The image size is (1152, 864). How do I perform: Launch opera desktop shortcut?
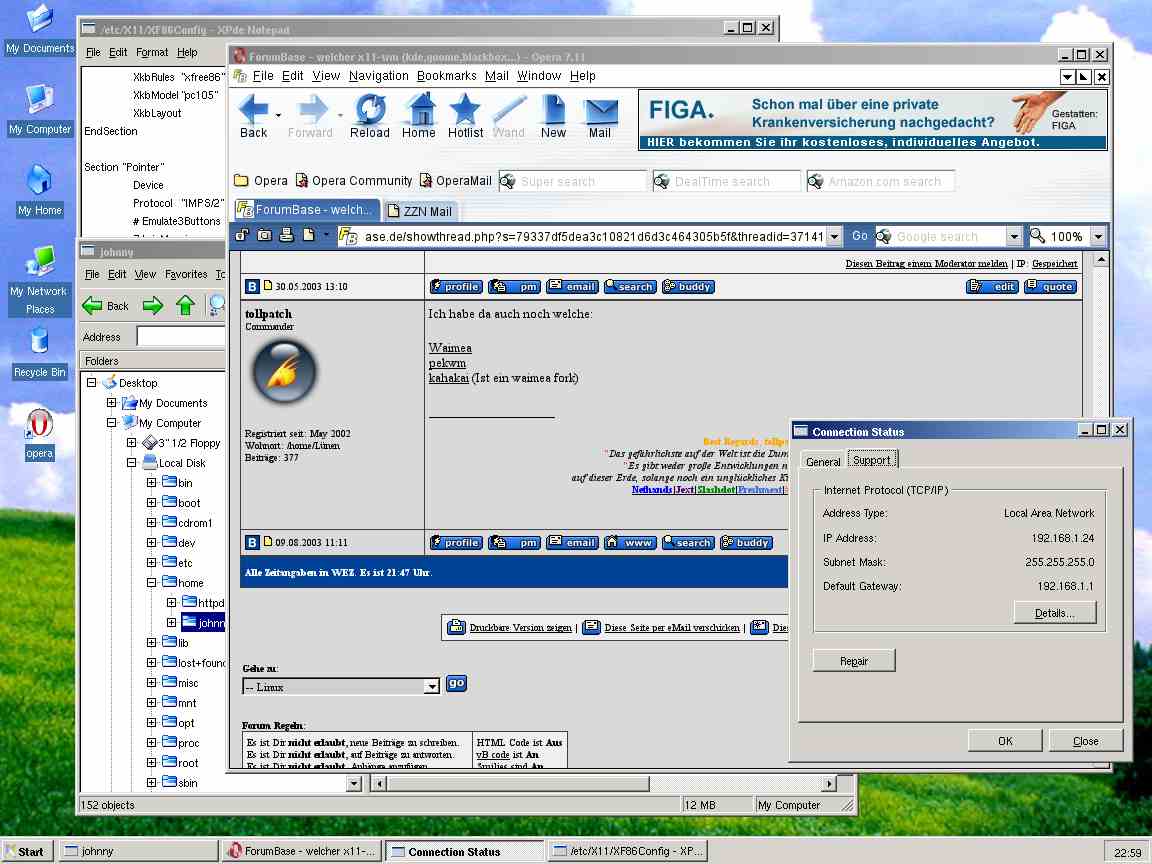pos(40,434)
